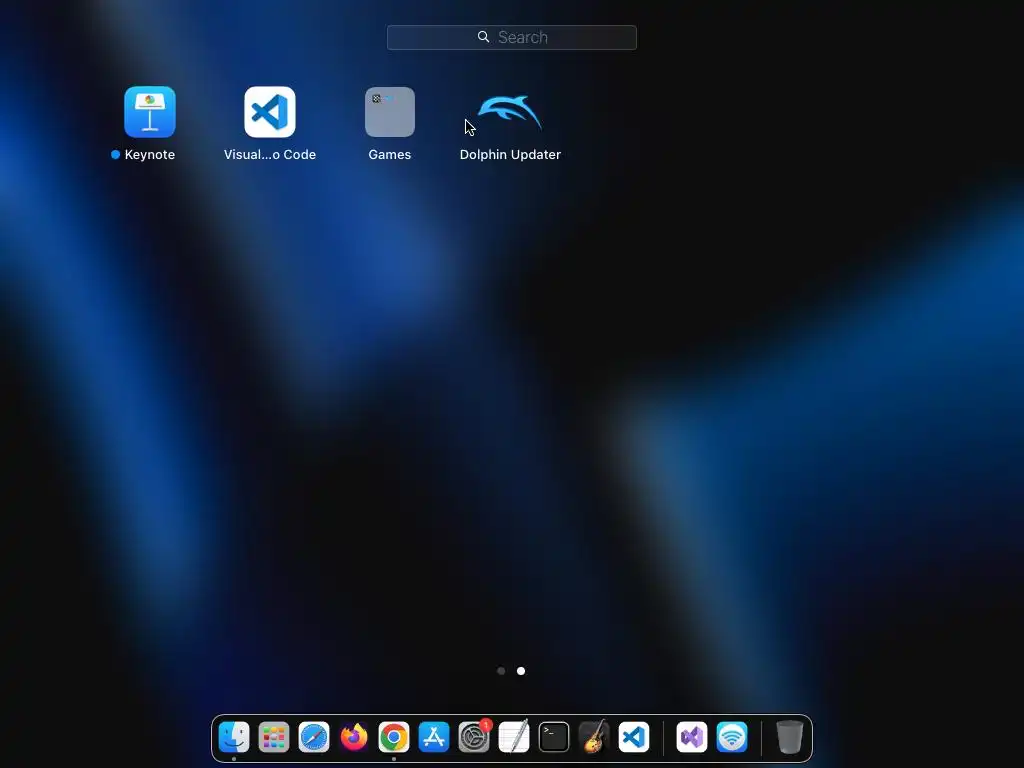This screenshot has width=1024, height=768.
Task: Open the blue Wi-Fi app Dock icon
Action: click(x=732, y=737)
